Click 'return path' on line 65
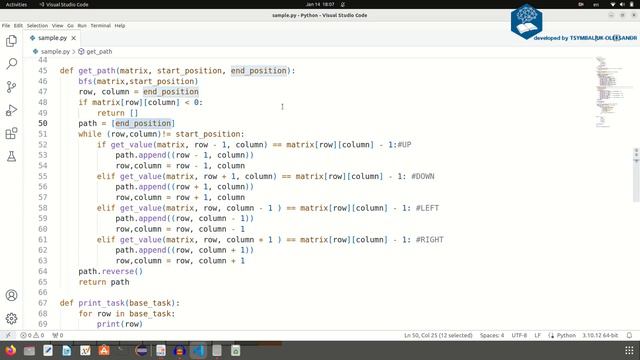Screen dimensions: 640x360 coord(104,282)
